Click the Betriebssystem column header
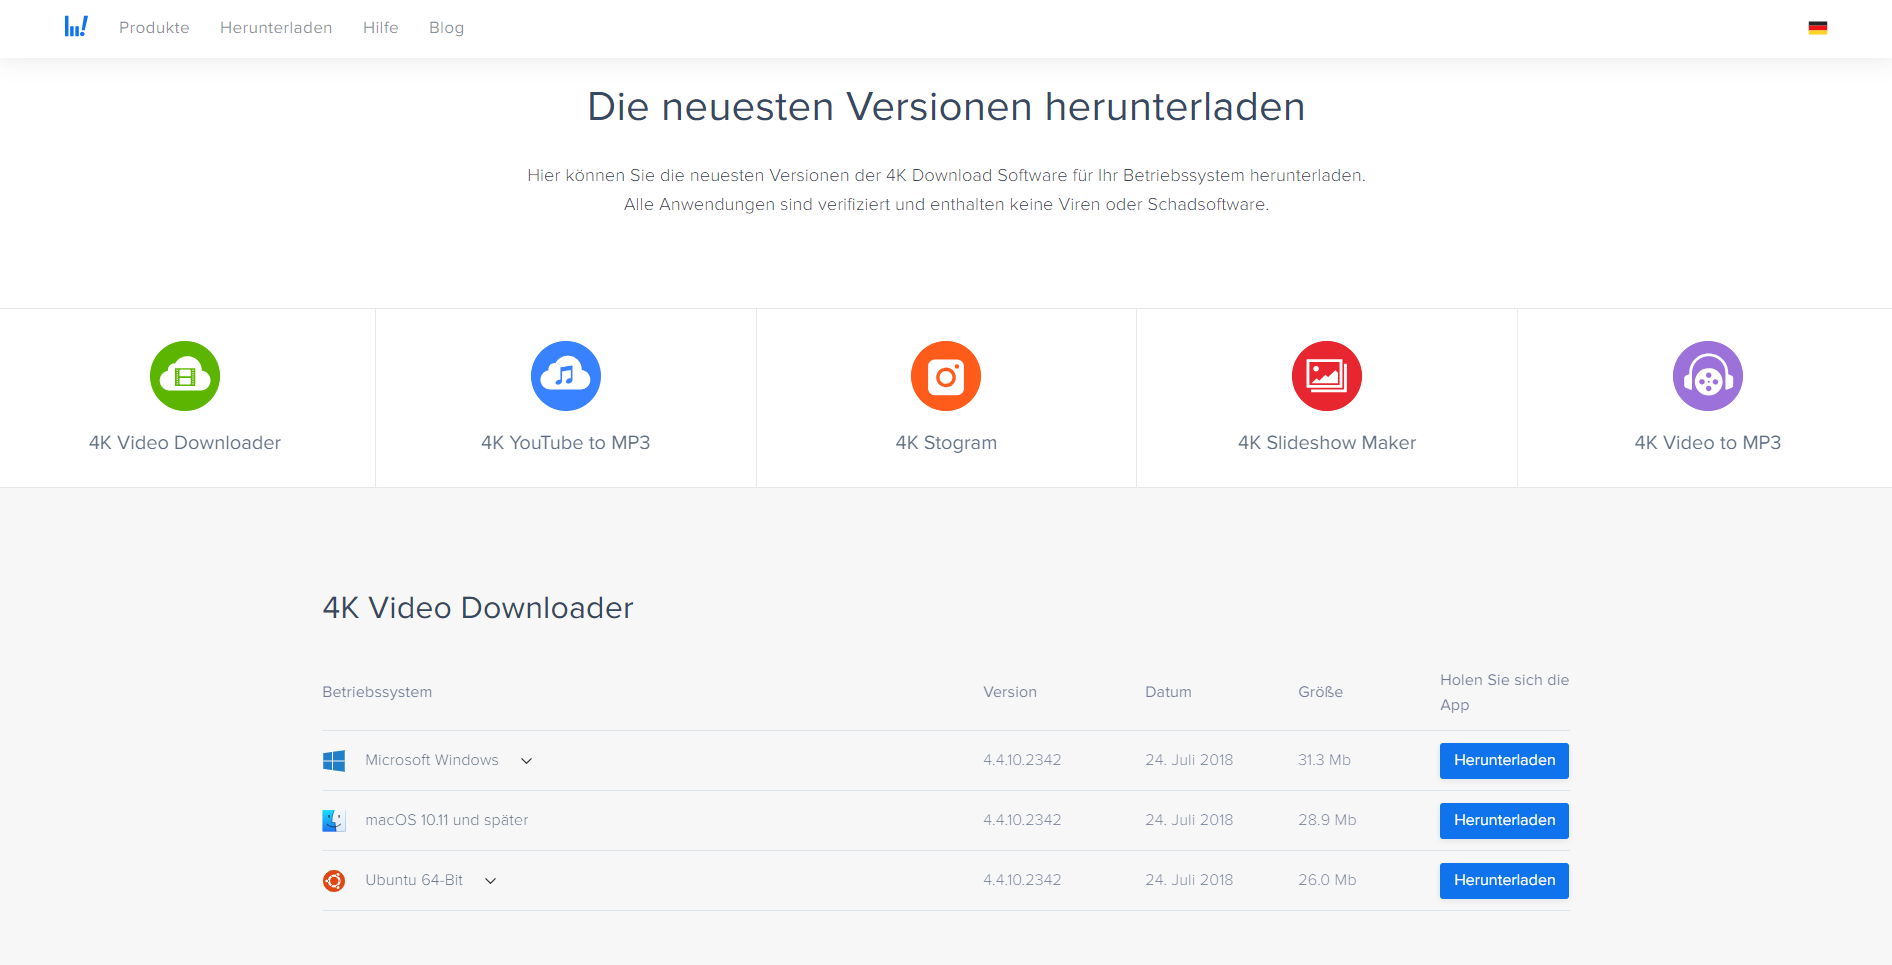Screen dimensions: 1892x965 click(x=377, y=692)
